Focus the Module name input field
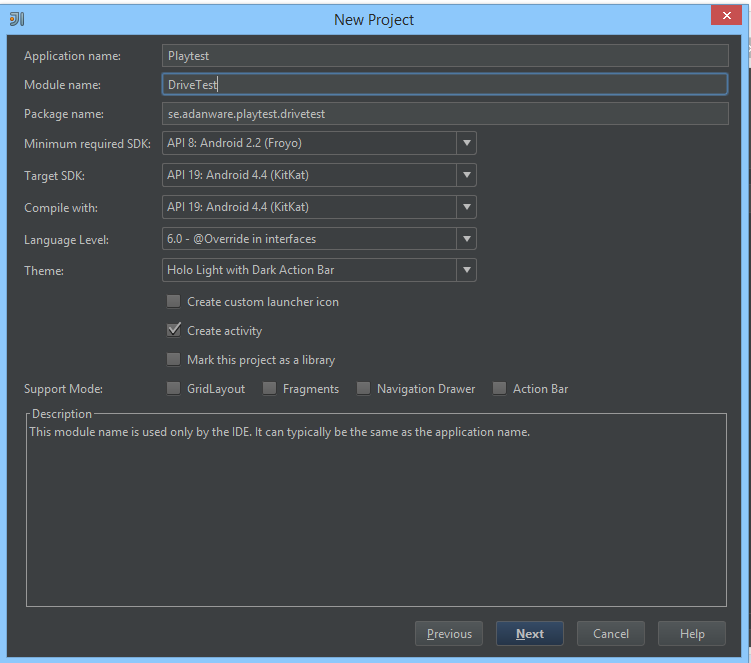Screen dimensions: 751x663 pyautogui.click(x=445, y=85)
